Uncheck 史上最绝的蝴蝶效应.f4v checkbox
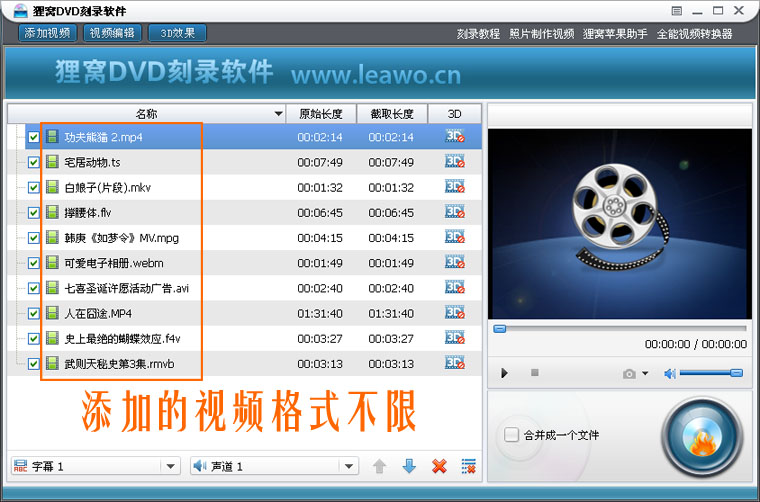 33,339
